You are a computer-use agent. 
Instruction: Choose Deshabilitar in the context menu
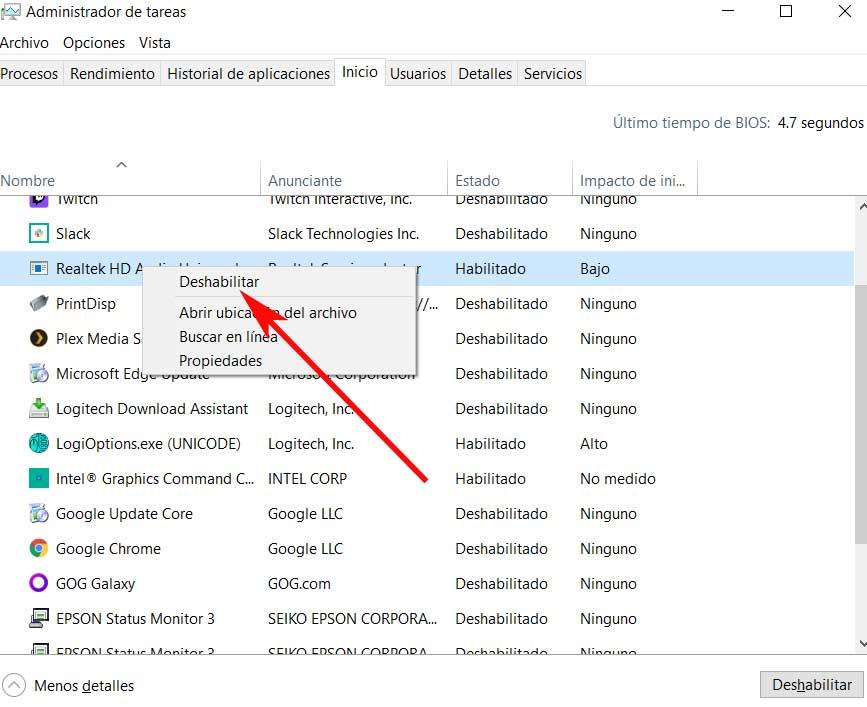[279, 282]
